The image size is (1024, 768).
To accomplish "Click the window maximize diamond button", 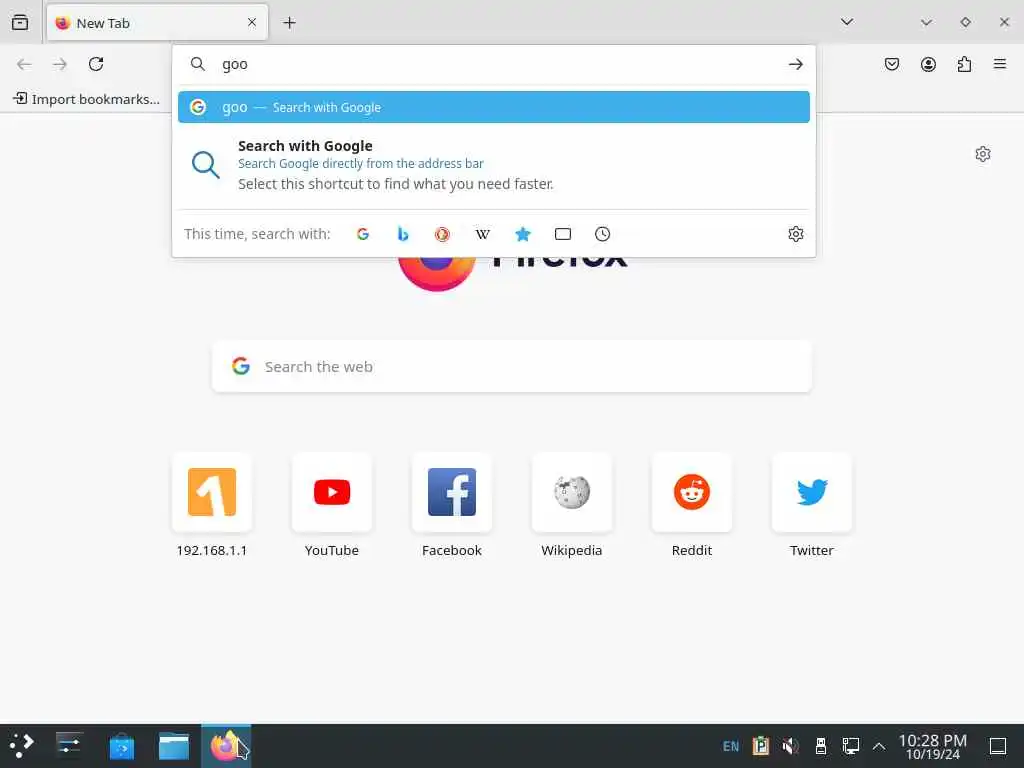I will tap(965, 22).
